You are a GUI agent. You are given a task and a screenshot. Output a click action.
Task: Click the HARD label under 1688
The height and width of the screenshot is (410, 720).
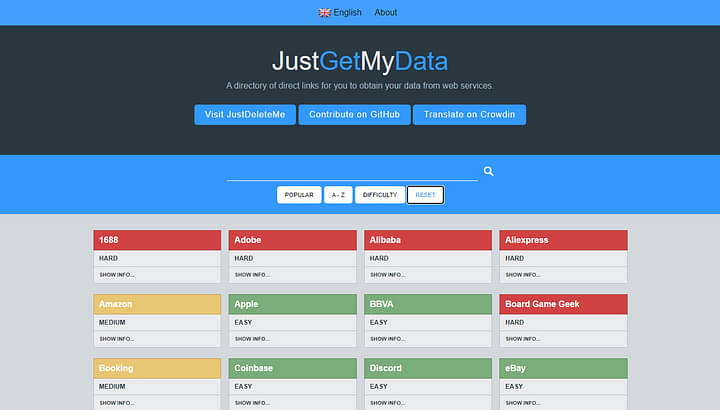108,258
